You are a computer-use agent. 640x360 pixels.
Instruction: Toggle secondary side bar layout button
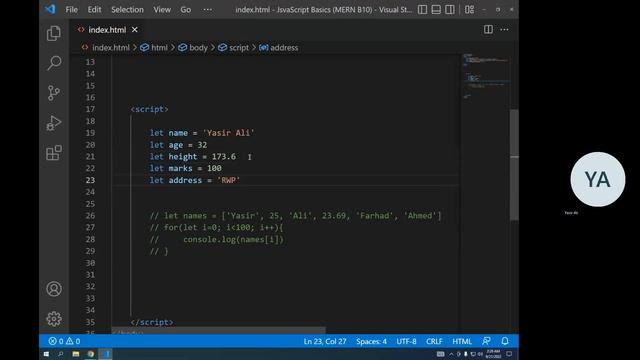(x=450, y=9)
